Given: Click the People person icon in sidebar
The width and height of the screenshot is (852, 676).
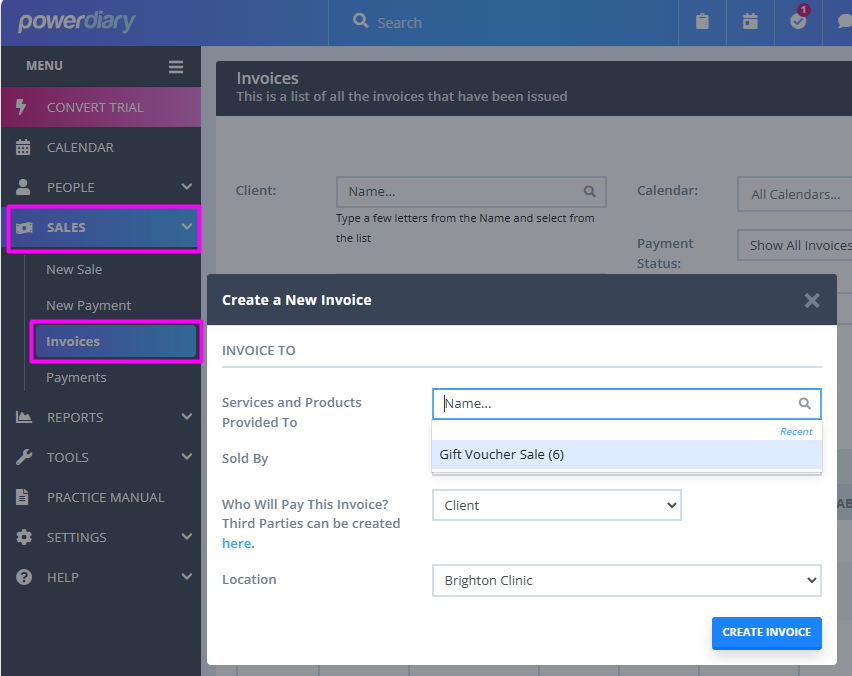Looking at the screenshot, I should (x=23, y=187).
